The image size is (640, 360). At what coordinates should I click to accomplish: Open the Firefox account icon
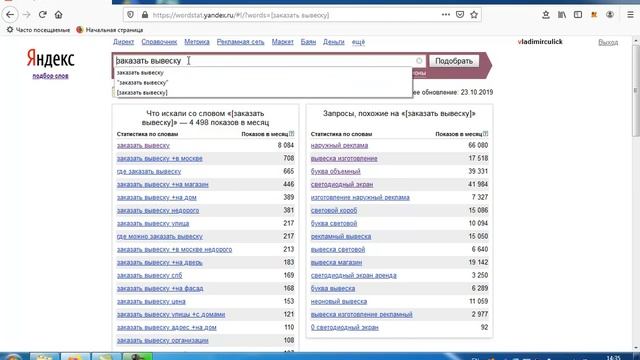[610, 15]
